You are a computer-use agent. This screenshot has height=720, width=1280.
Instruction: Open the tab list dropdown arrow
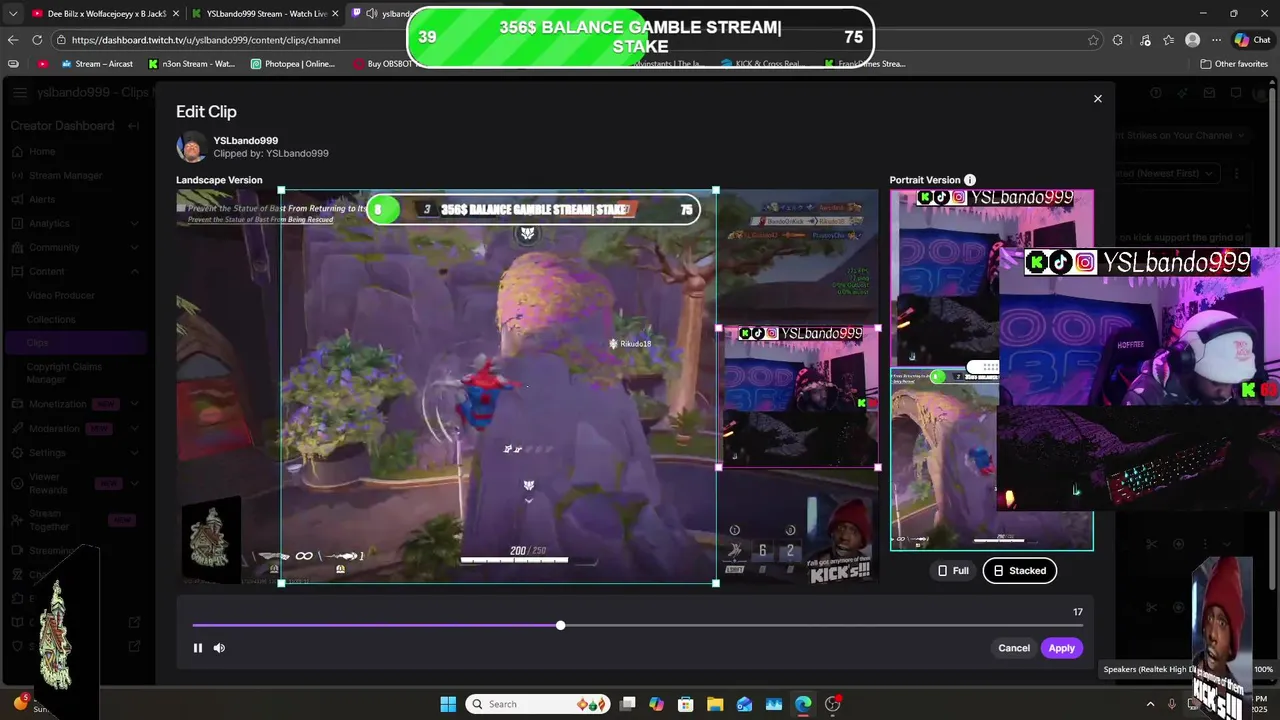(13, 14)
